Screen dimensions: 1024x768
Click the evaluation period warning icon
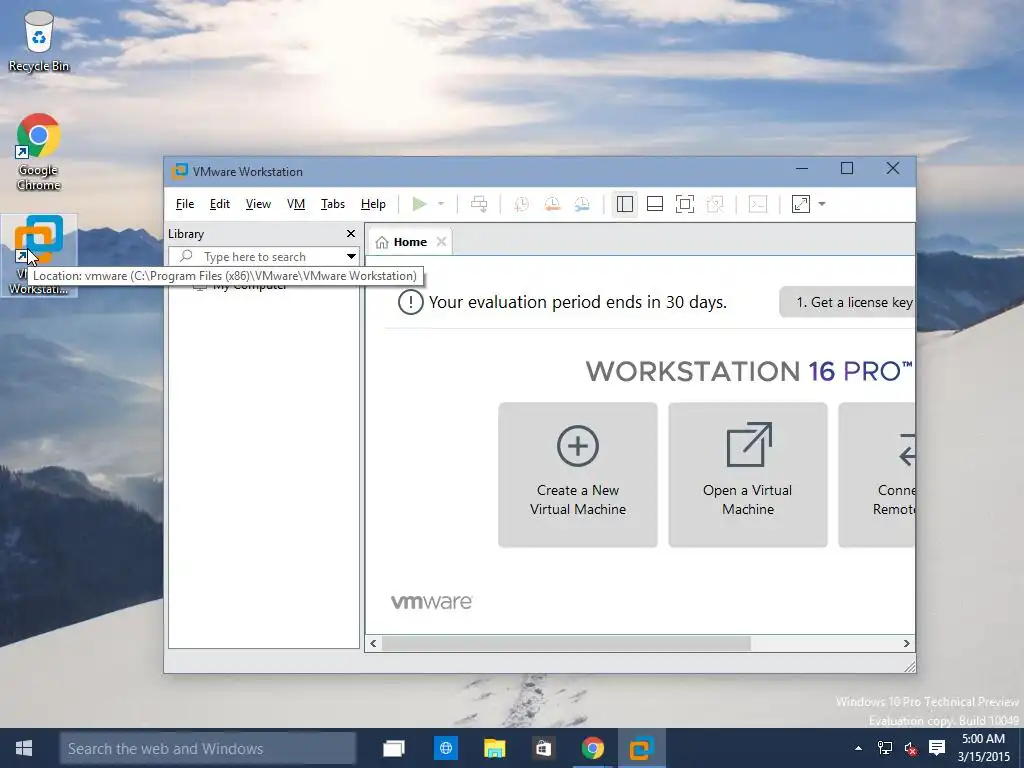[x=411, y=302]
